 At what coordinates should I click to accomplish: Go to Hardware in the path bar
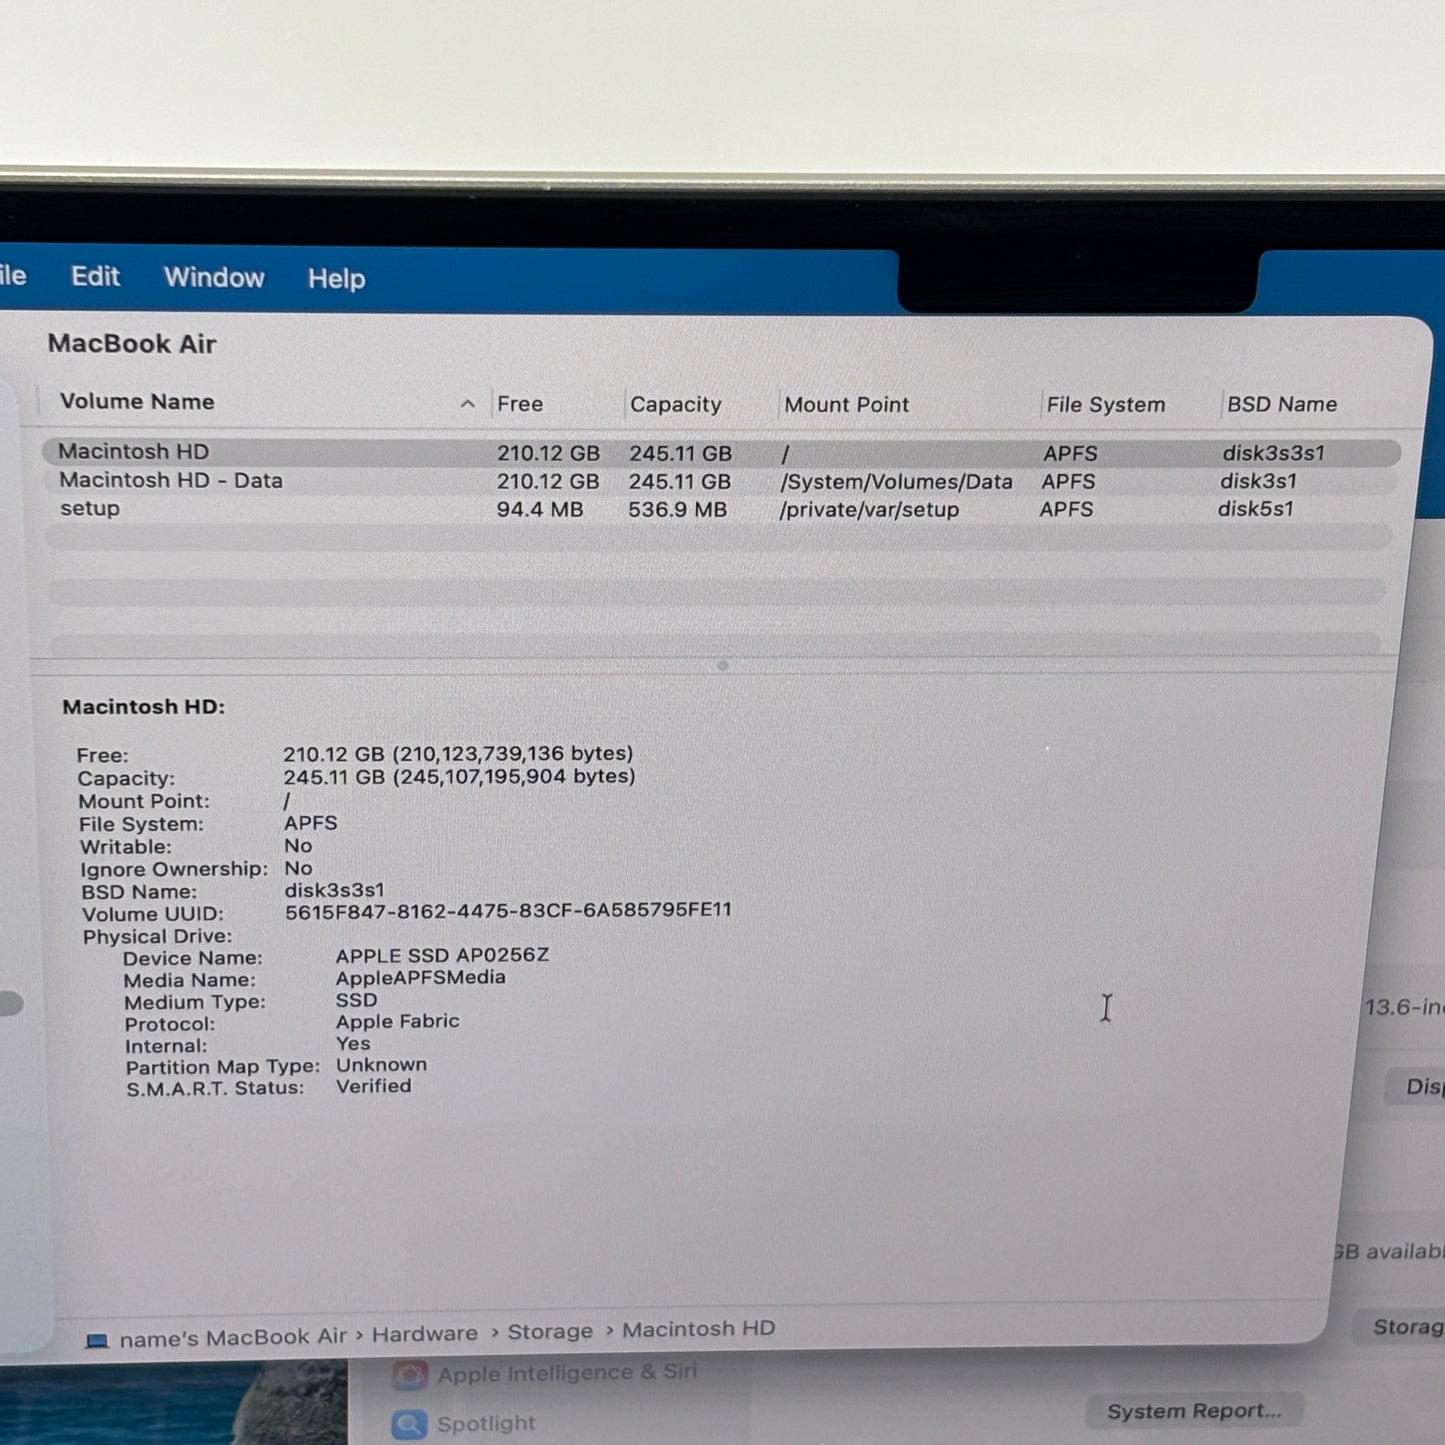coord(424,1334)
